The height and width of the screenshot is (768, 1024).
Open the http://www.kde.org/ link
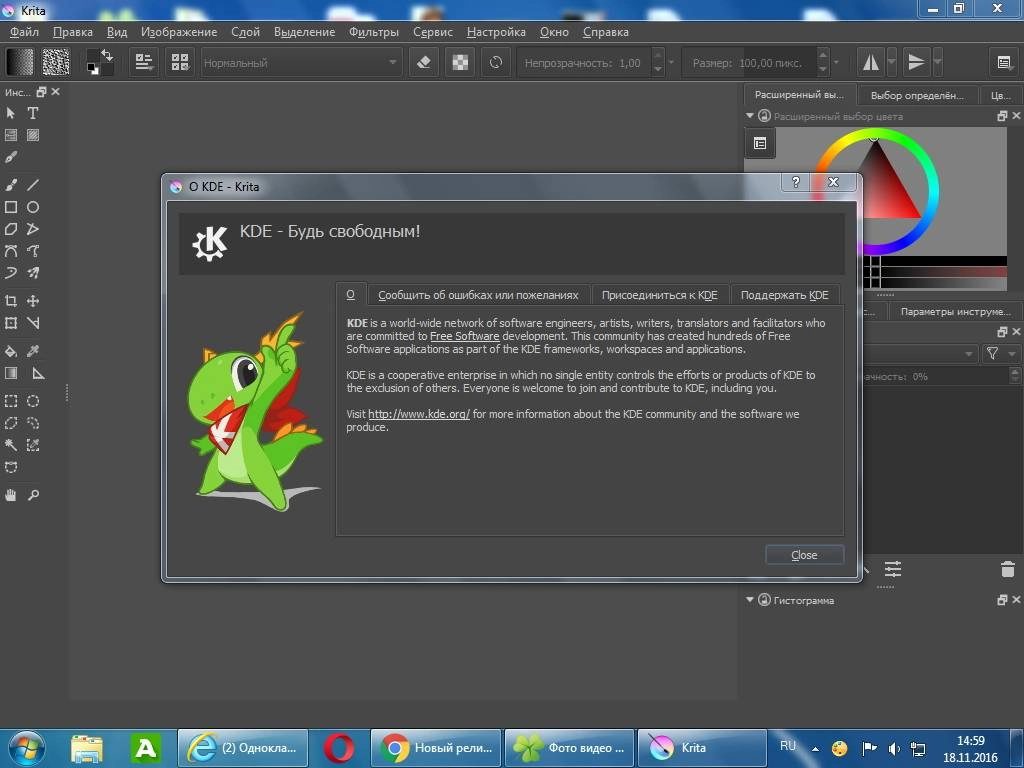(x=419, y=414)
